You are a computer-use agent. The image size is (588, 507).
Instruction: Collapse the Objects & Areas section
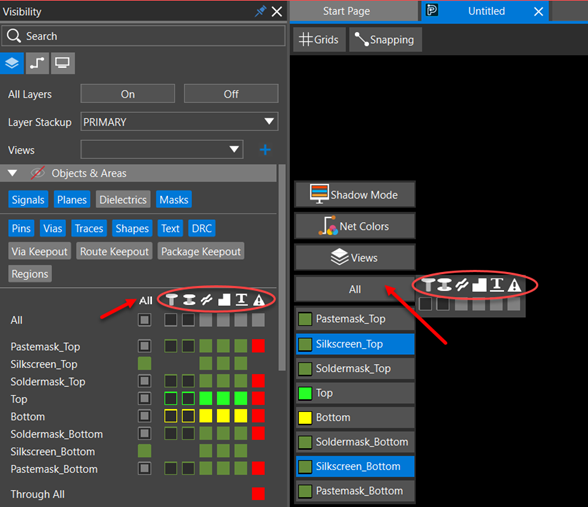click(x=12, y=173)
